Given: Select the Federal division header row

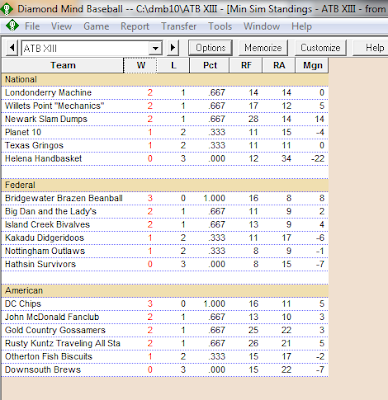Looking at the screenshot, I should coord(165,185).
